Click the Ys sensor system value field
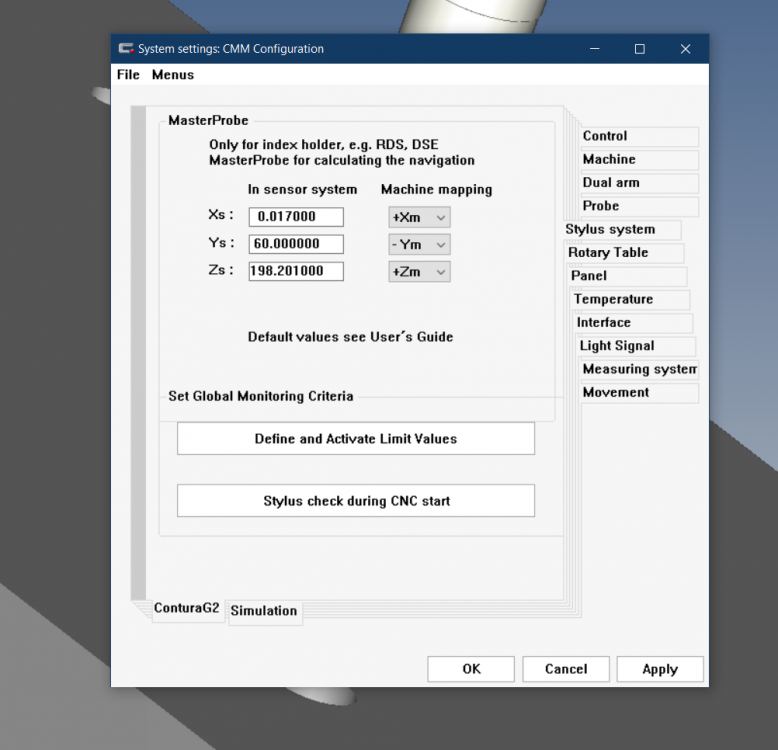The height and width of the screenshot is (750, 778). tap(296, 244)
